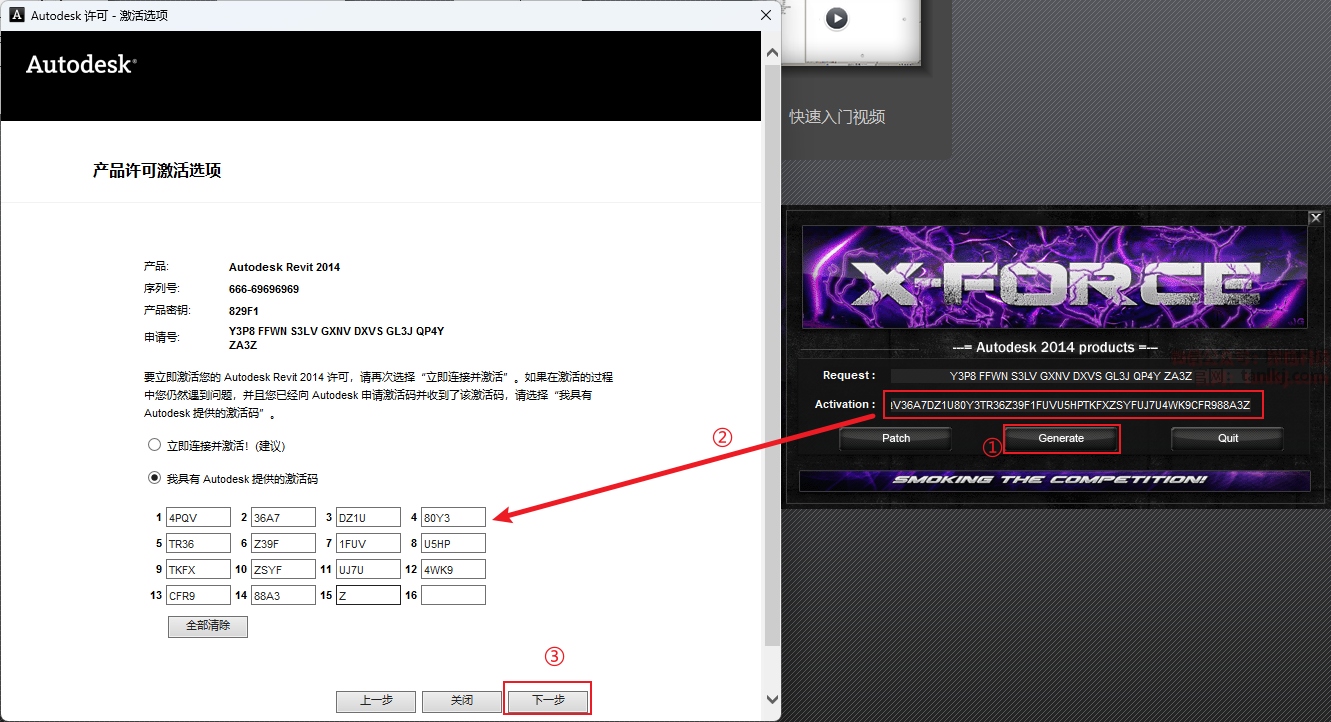The width and height of the screenshot is (1331, 722).
Task: Go back with the 上一步 button
Action: pos(376,701)
